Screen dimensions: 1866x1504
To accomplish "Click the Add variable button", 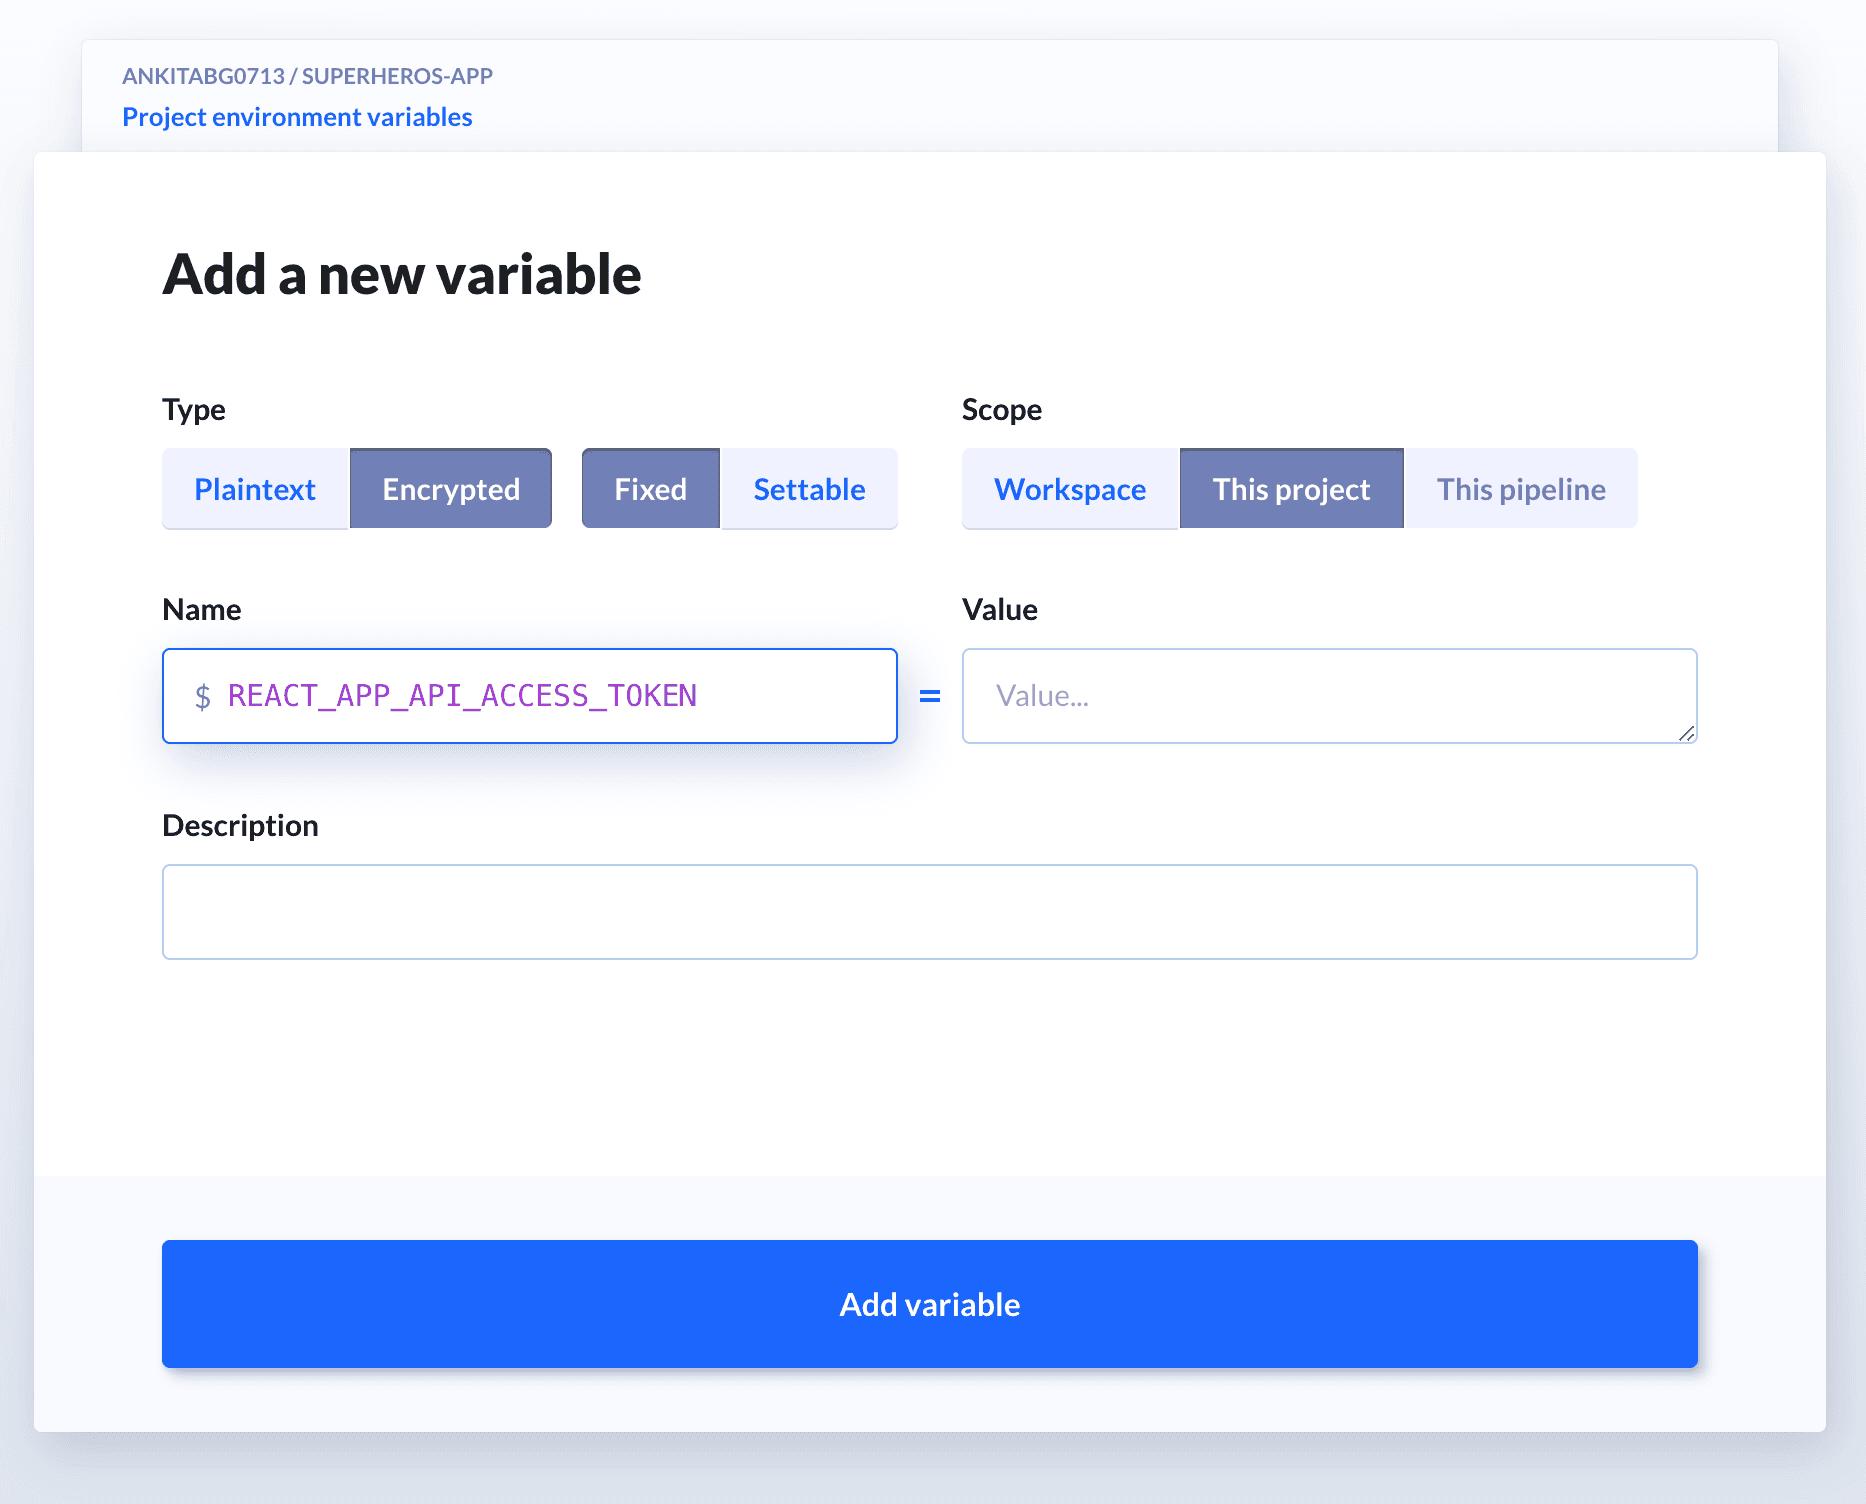I will click(929, 1304).
